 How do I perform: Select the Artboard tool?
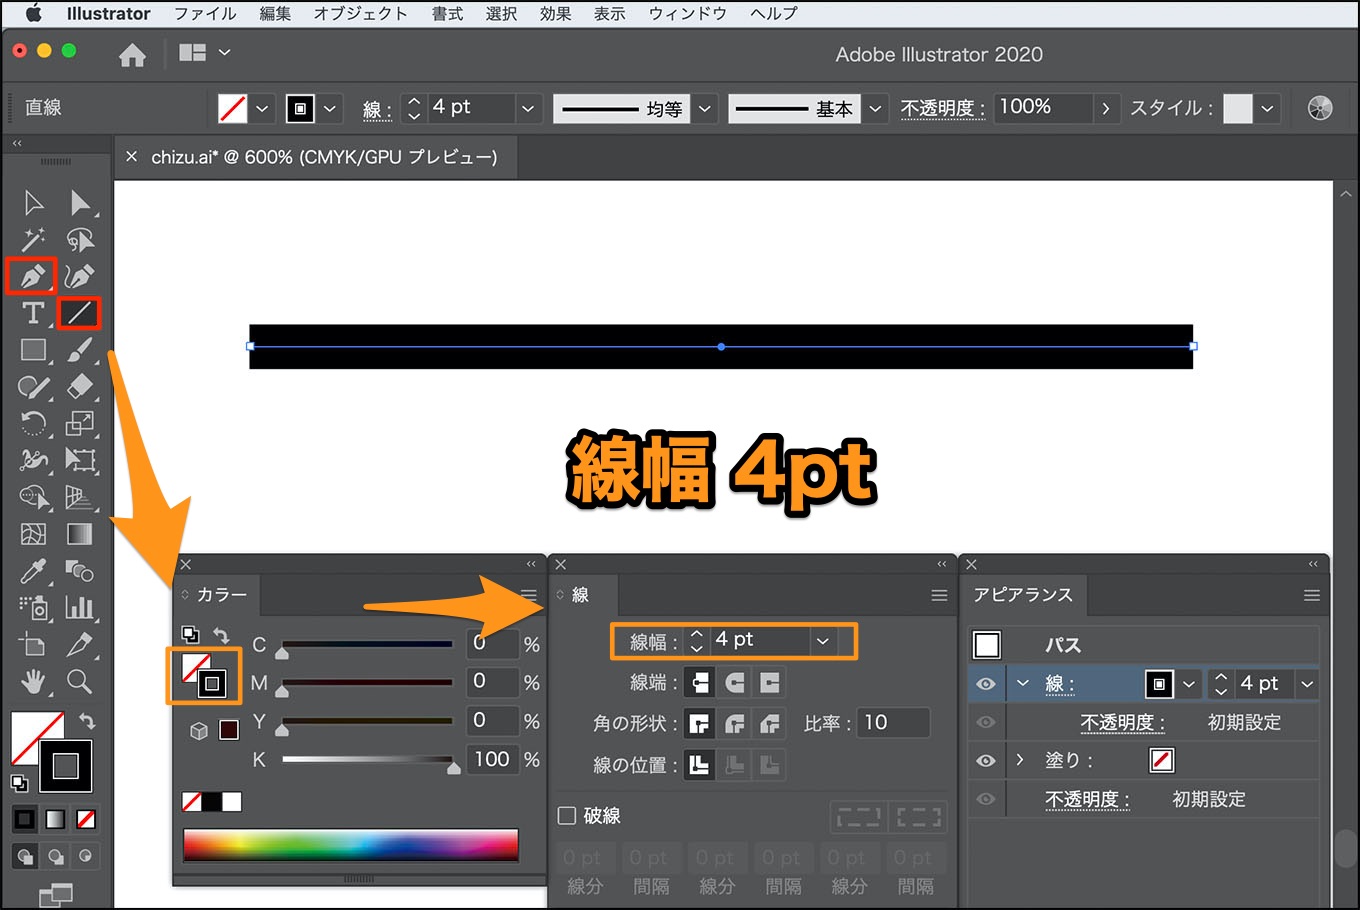click(x=33, y=645)
